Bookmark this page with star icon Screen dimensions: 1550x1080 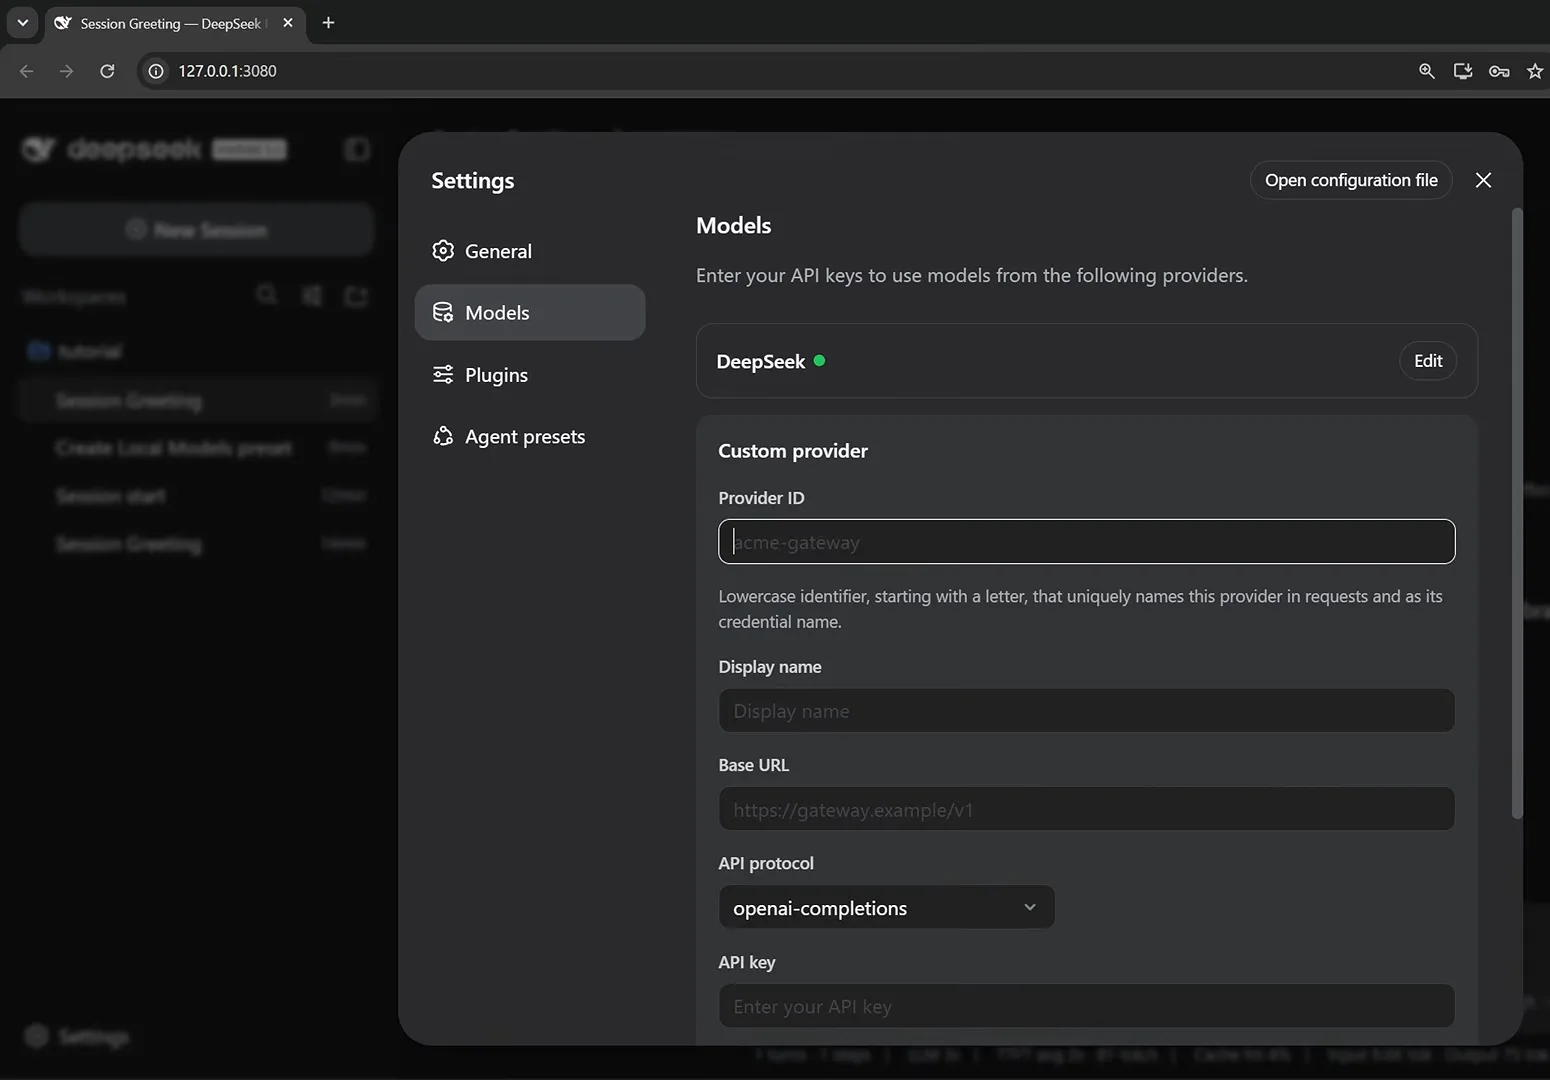(1535, 71)
